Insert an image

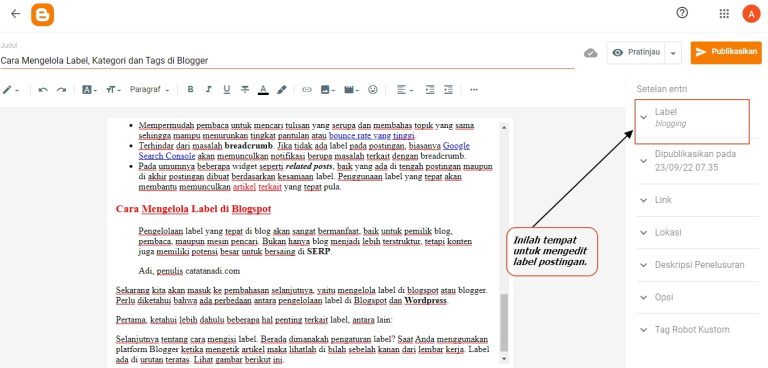point(327,90)
